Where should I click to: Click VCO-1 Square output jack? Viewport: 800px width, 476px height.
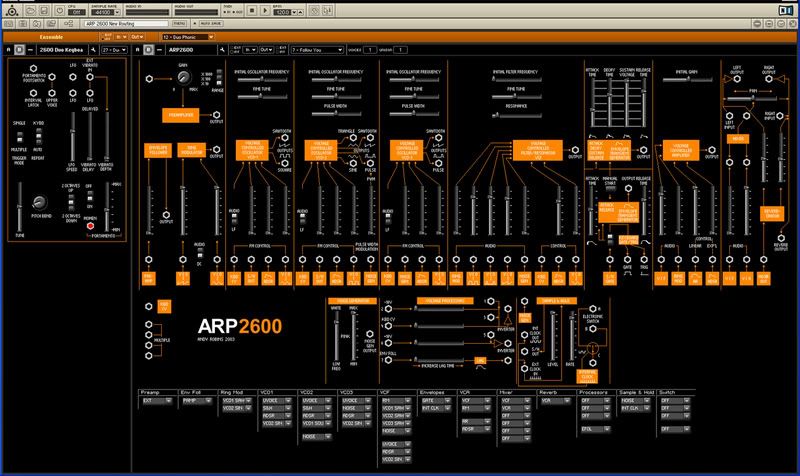285,163
